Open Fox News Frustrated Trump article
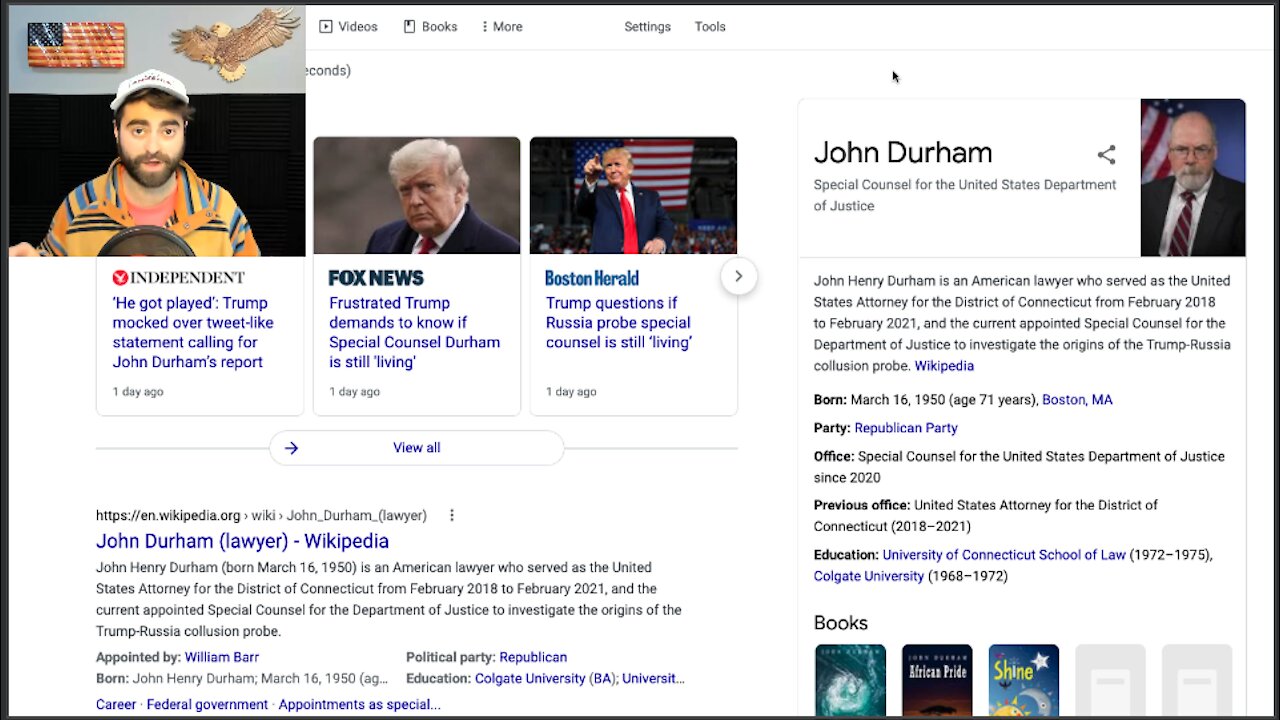This screenshot has width=1280, height=720. (x=414, y=332)
